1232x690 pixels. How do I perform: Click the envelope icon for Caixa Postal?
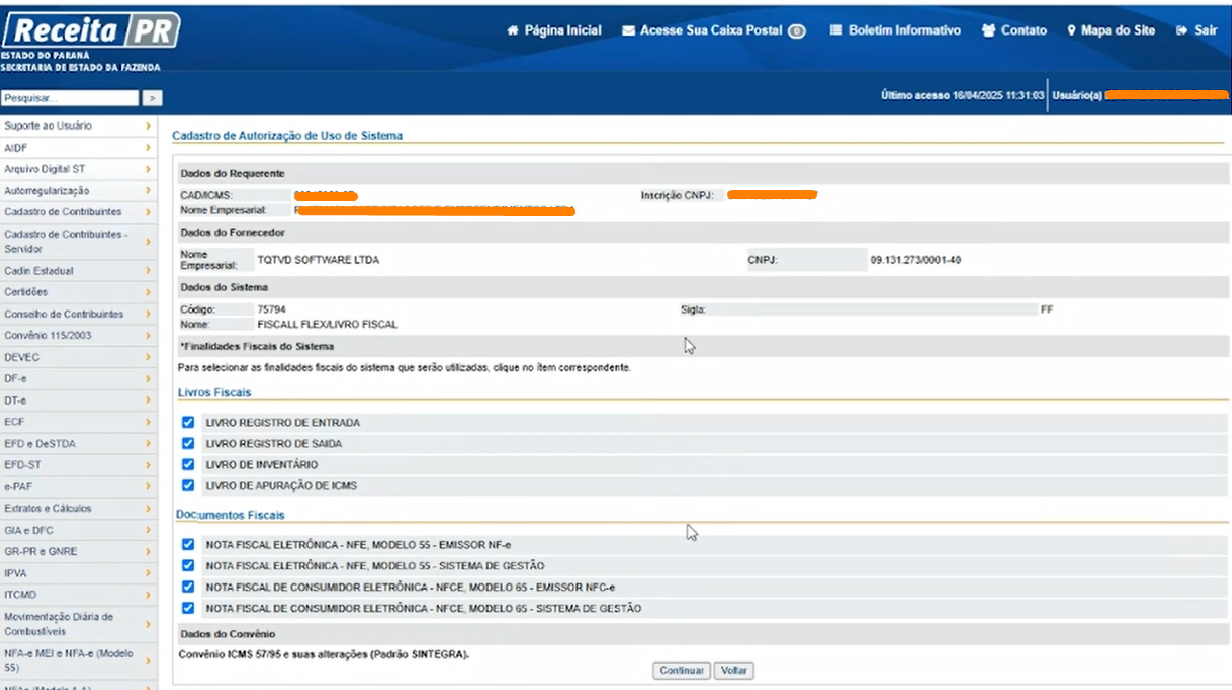tap(629, 31)
